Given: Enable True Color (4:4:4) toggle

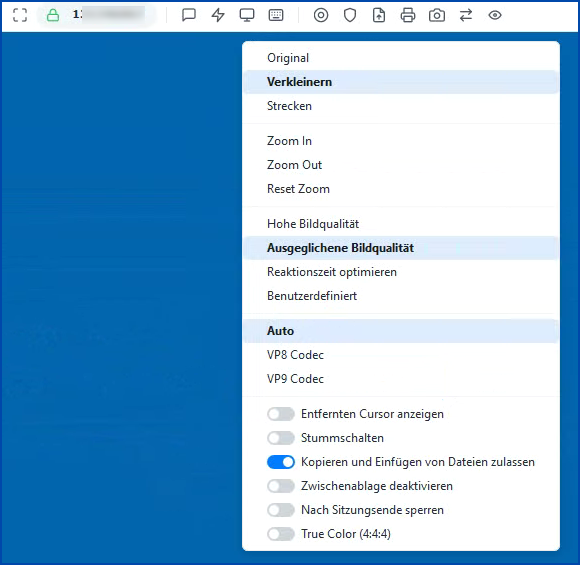Looking at the screenshot, I should tap(281, 534).
